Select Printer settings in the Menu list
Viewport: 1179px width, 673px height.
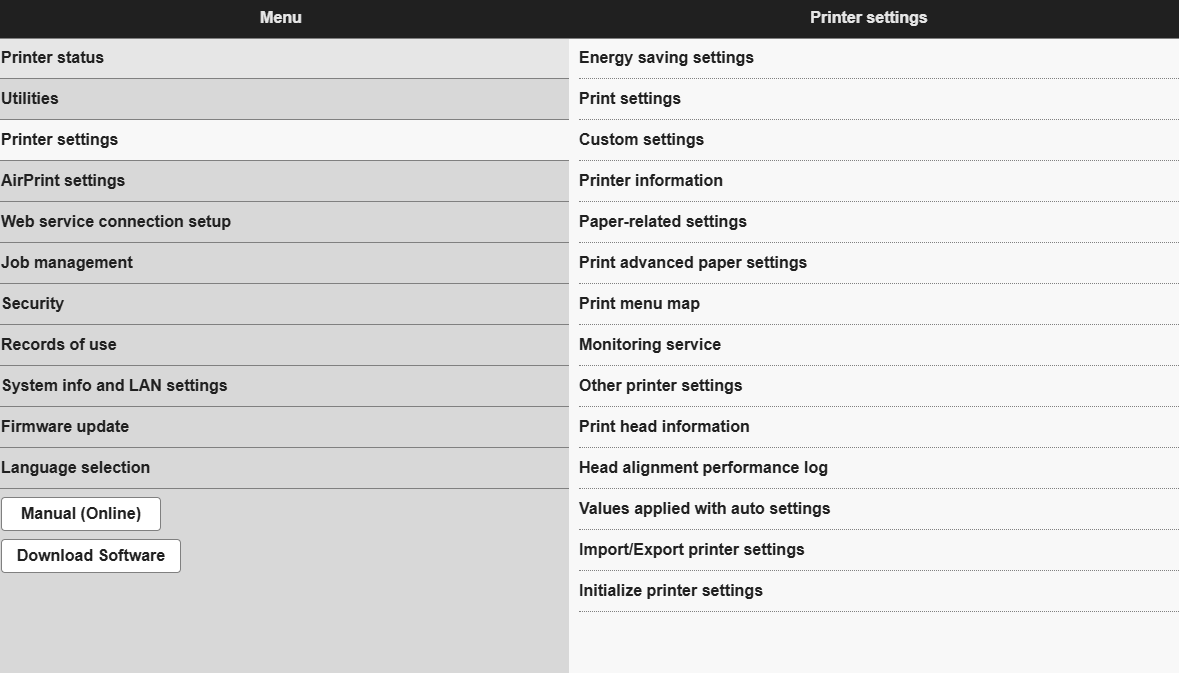60,139
